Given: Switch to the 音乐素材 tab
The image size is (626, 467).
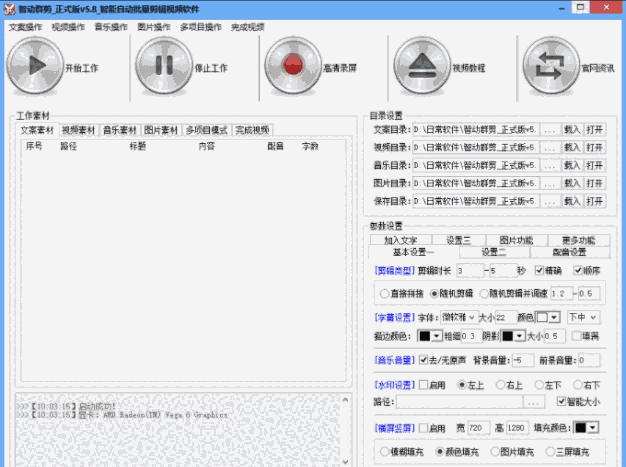Looking at the screenshot, I should 120,130.
